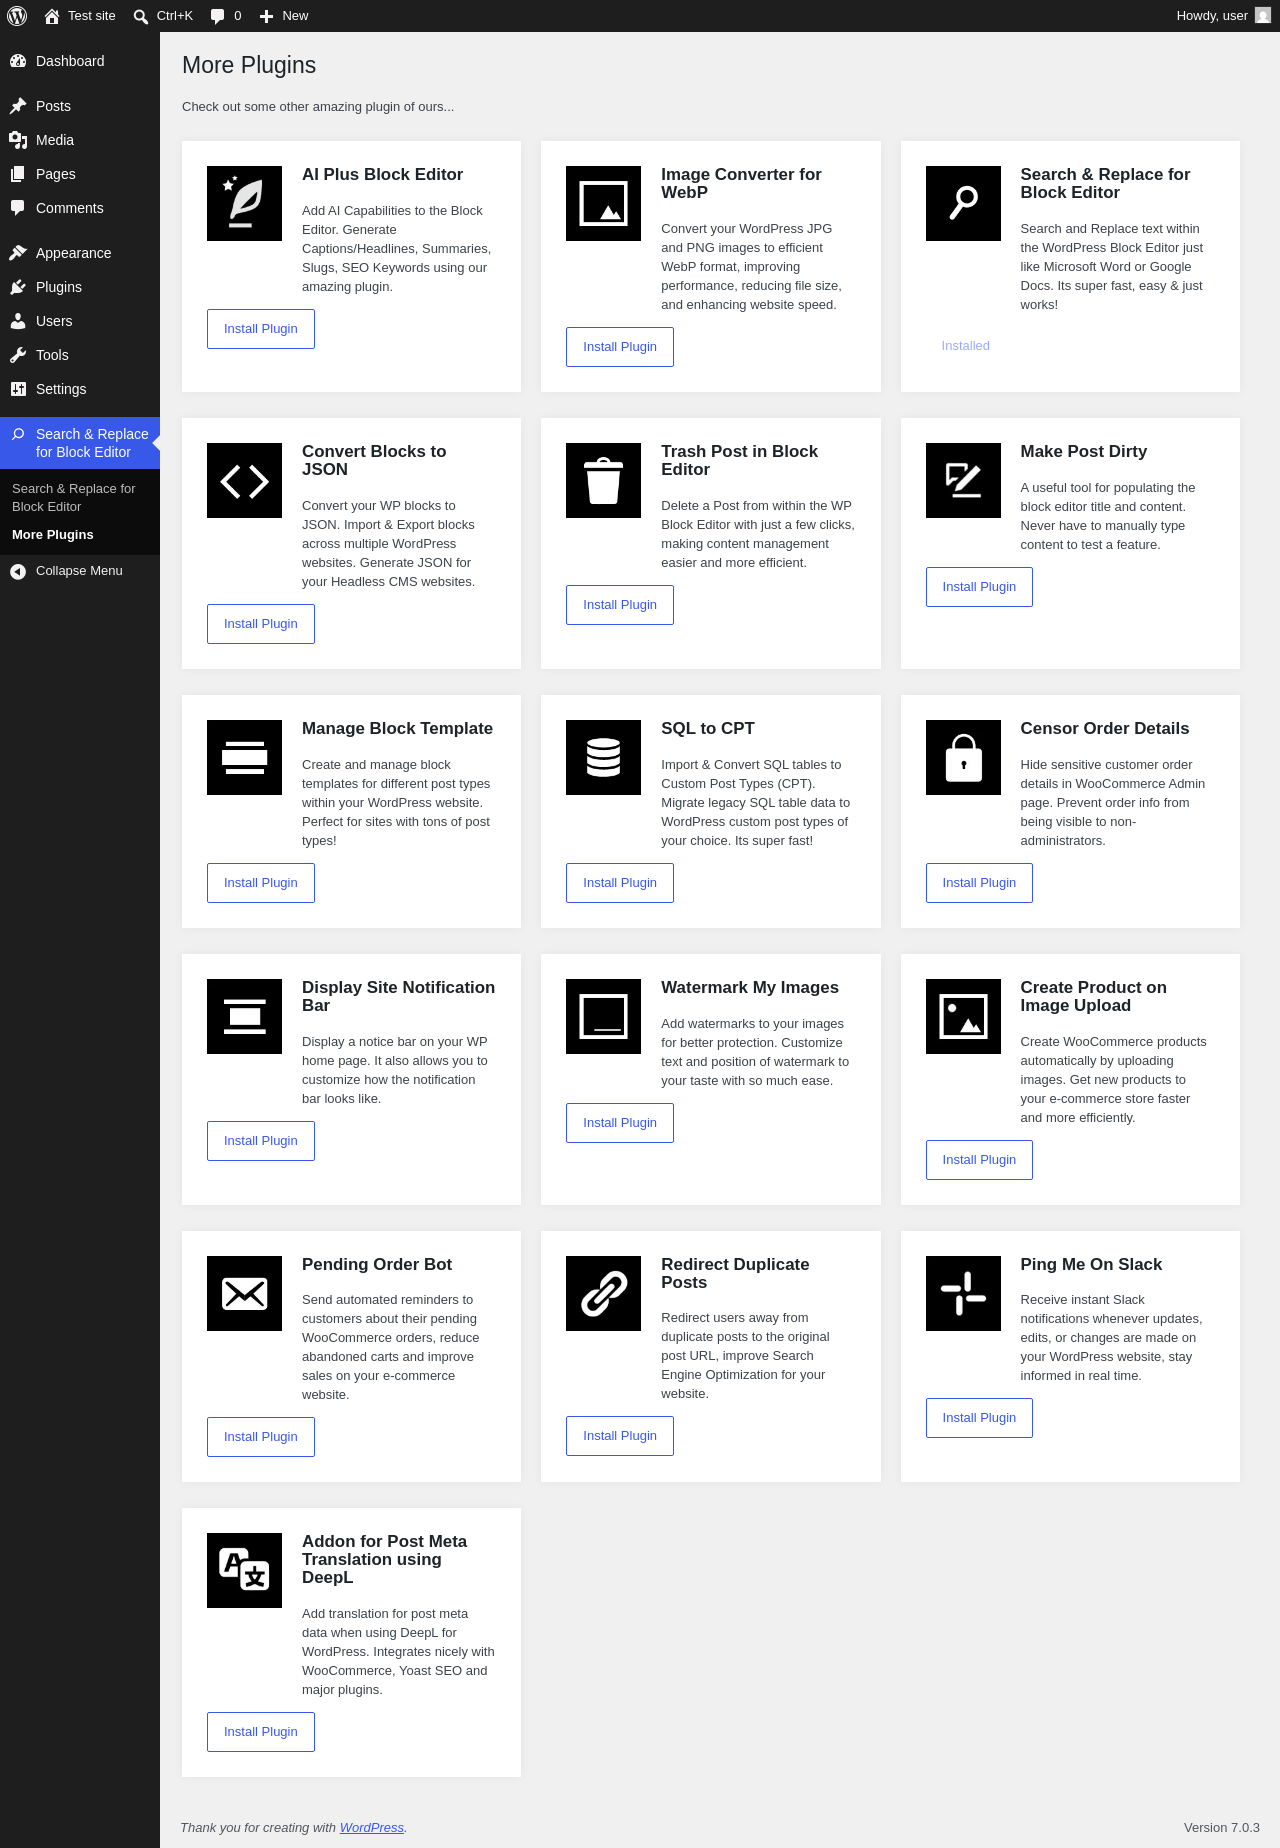Open the Appearance menu

tap(80, 253)
